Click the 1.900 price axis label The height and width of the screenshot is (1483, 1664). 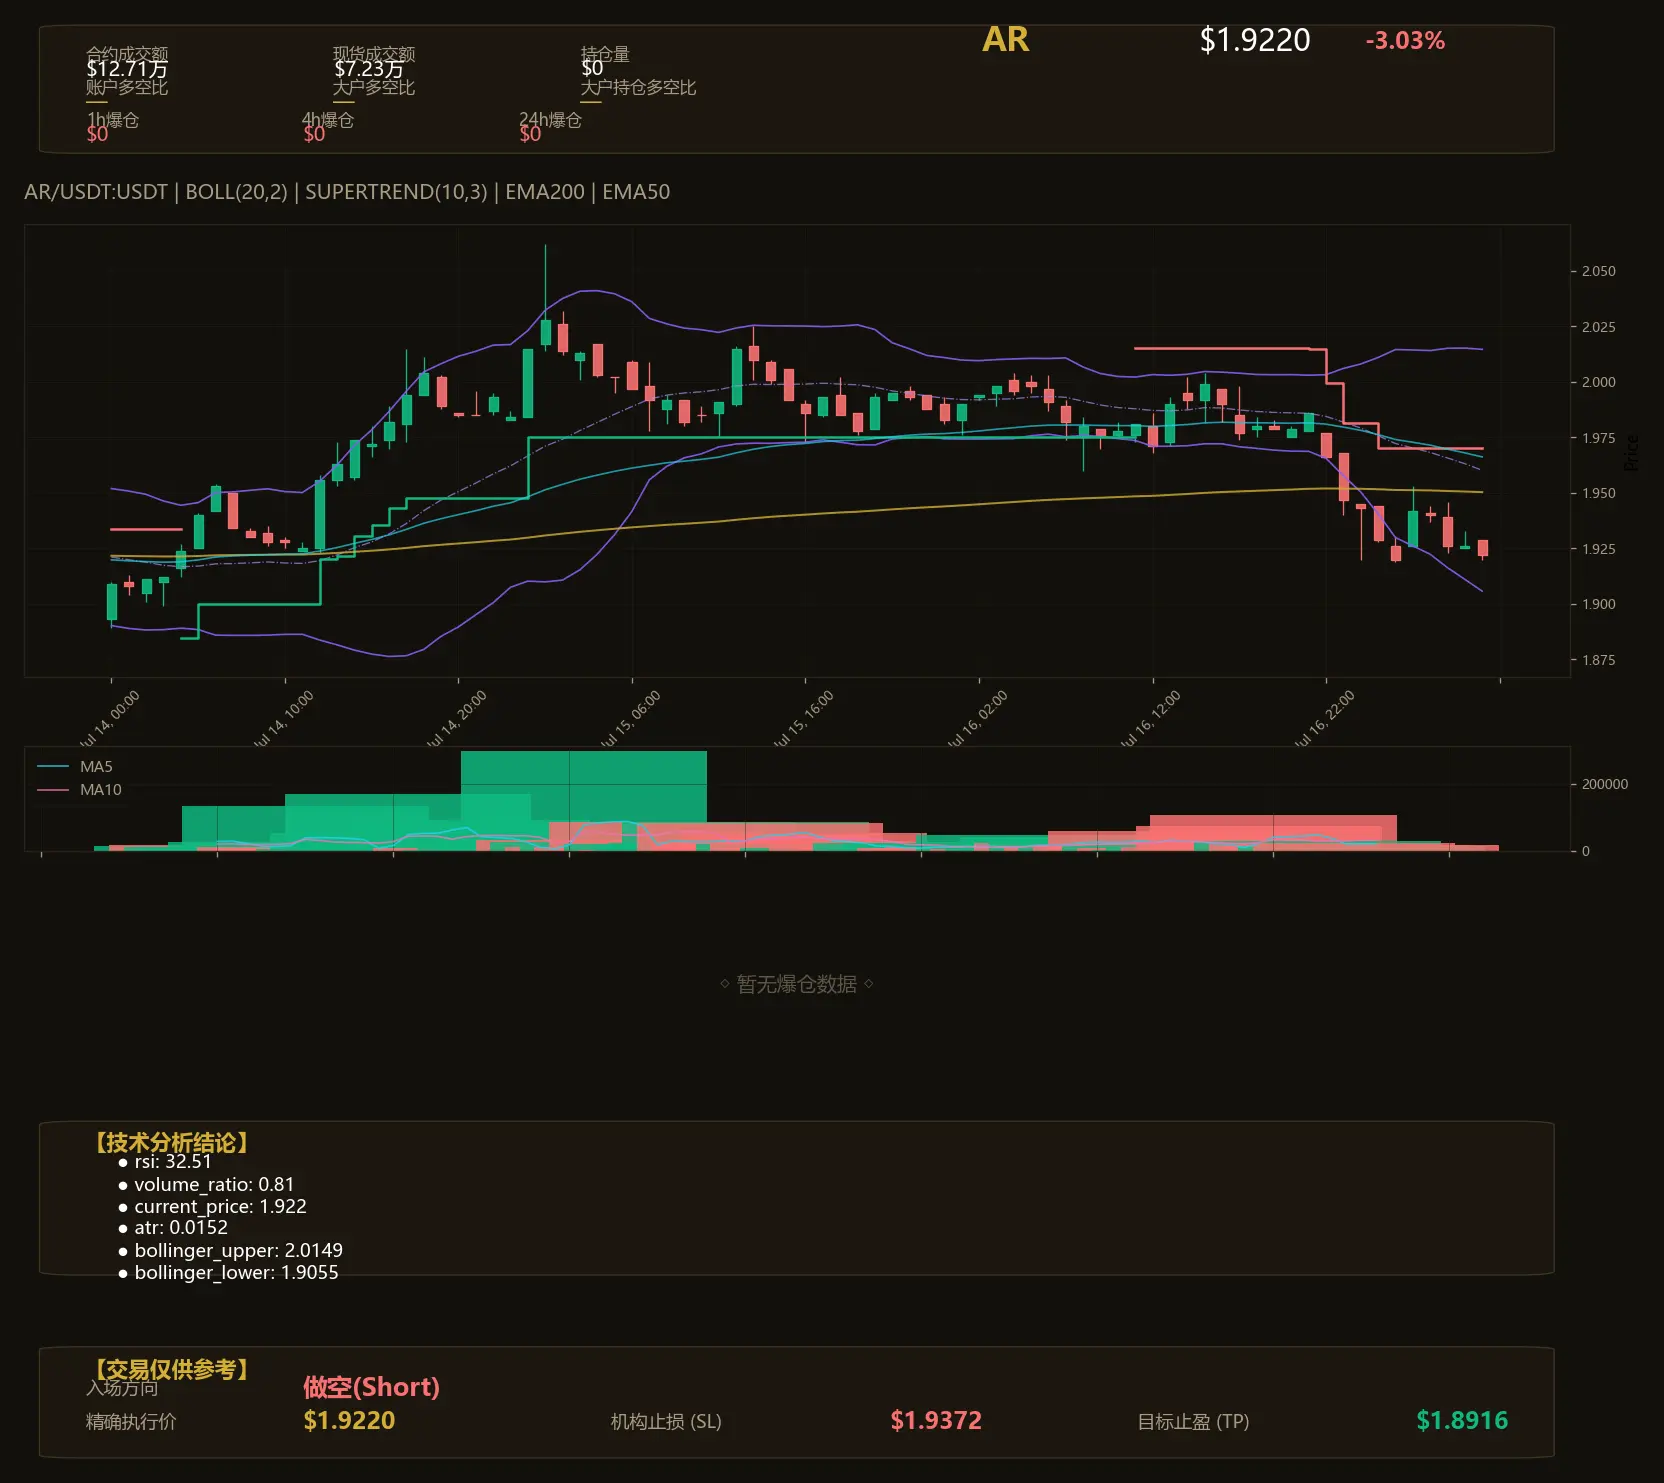(1598, 604)
